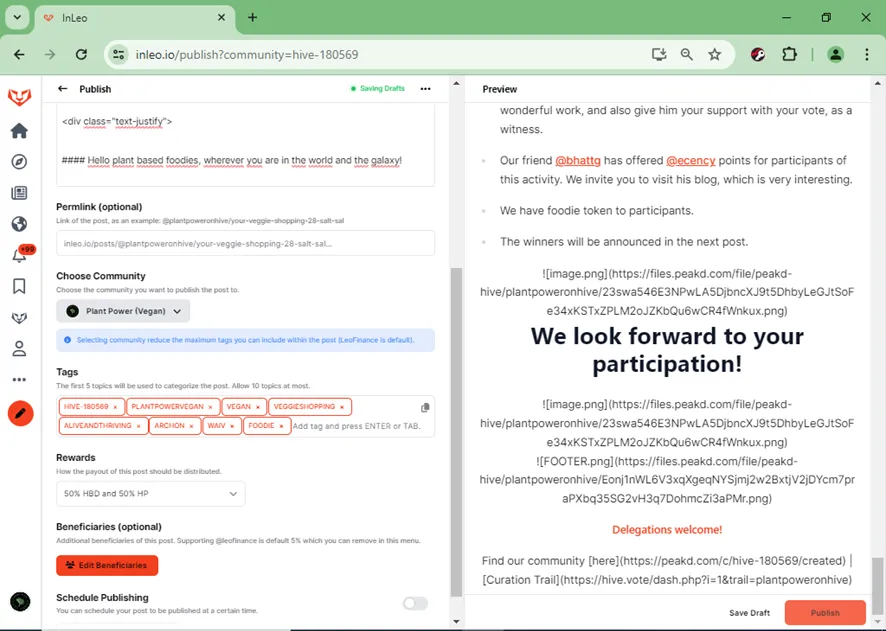Screen dimensions: 886x631
Task: Open the Extensions puzzle icon
Action: tap(789, 54)
